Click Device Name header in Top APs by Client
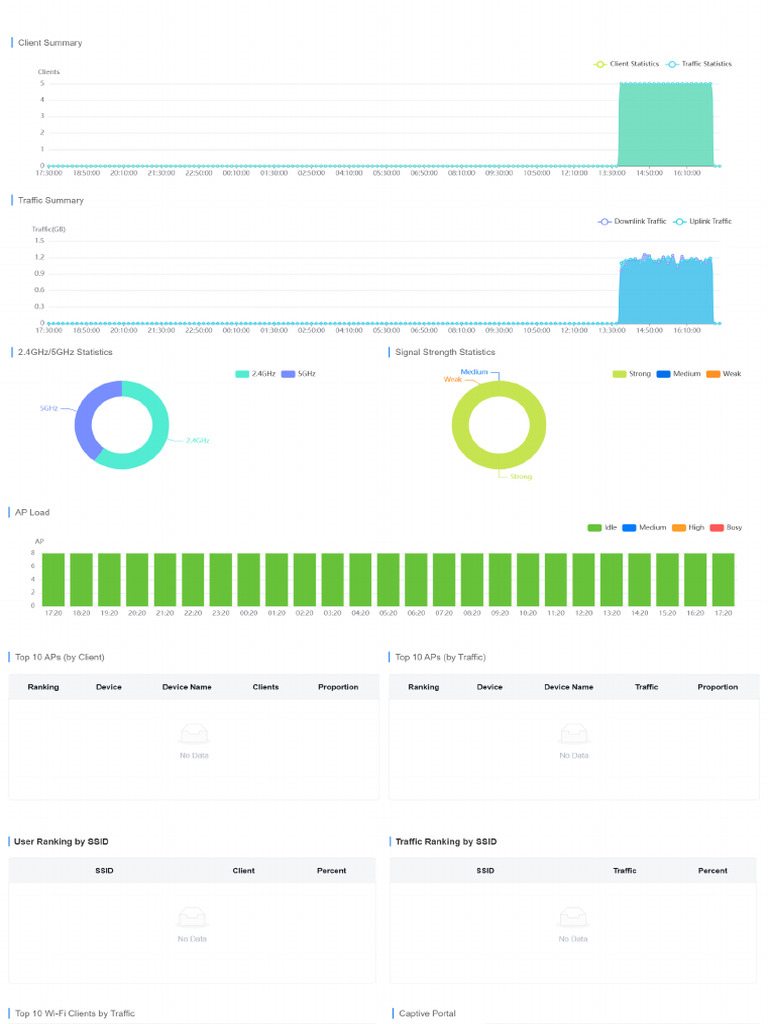 click(x=187, y=687)
